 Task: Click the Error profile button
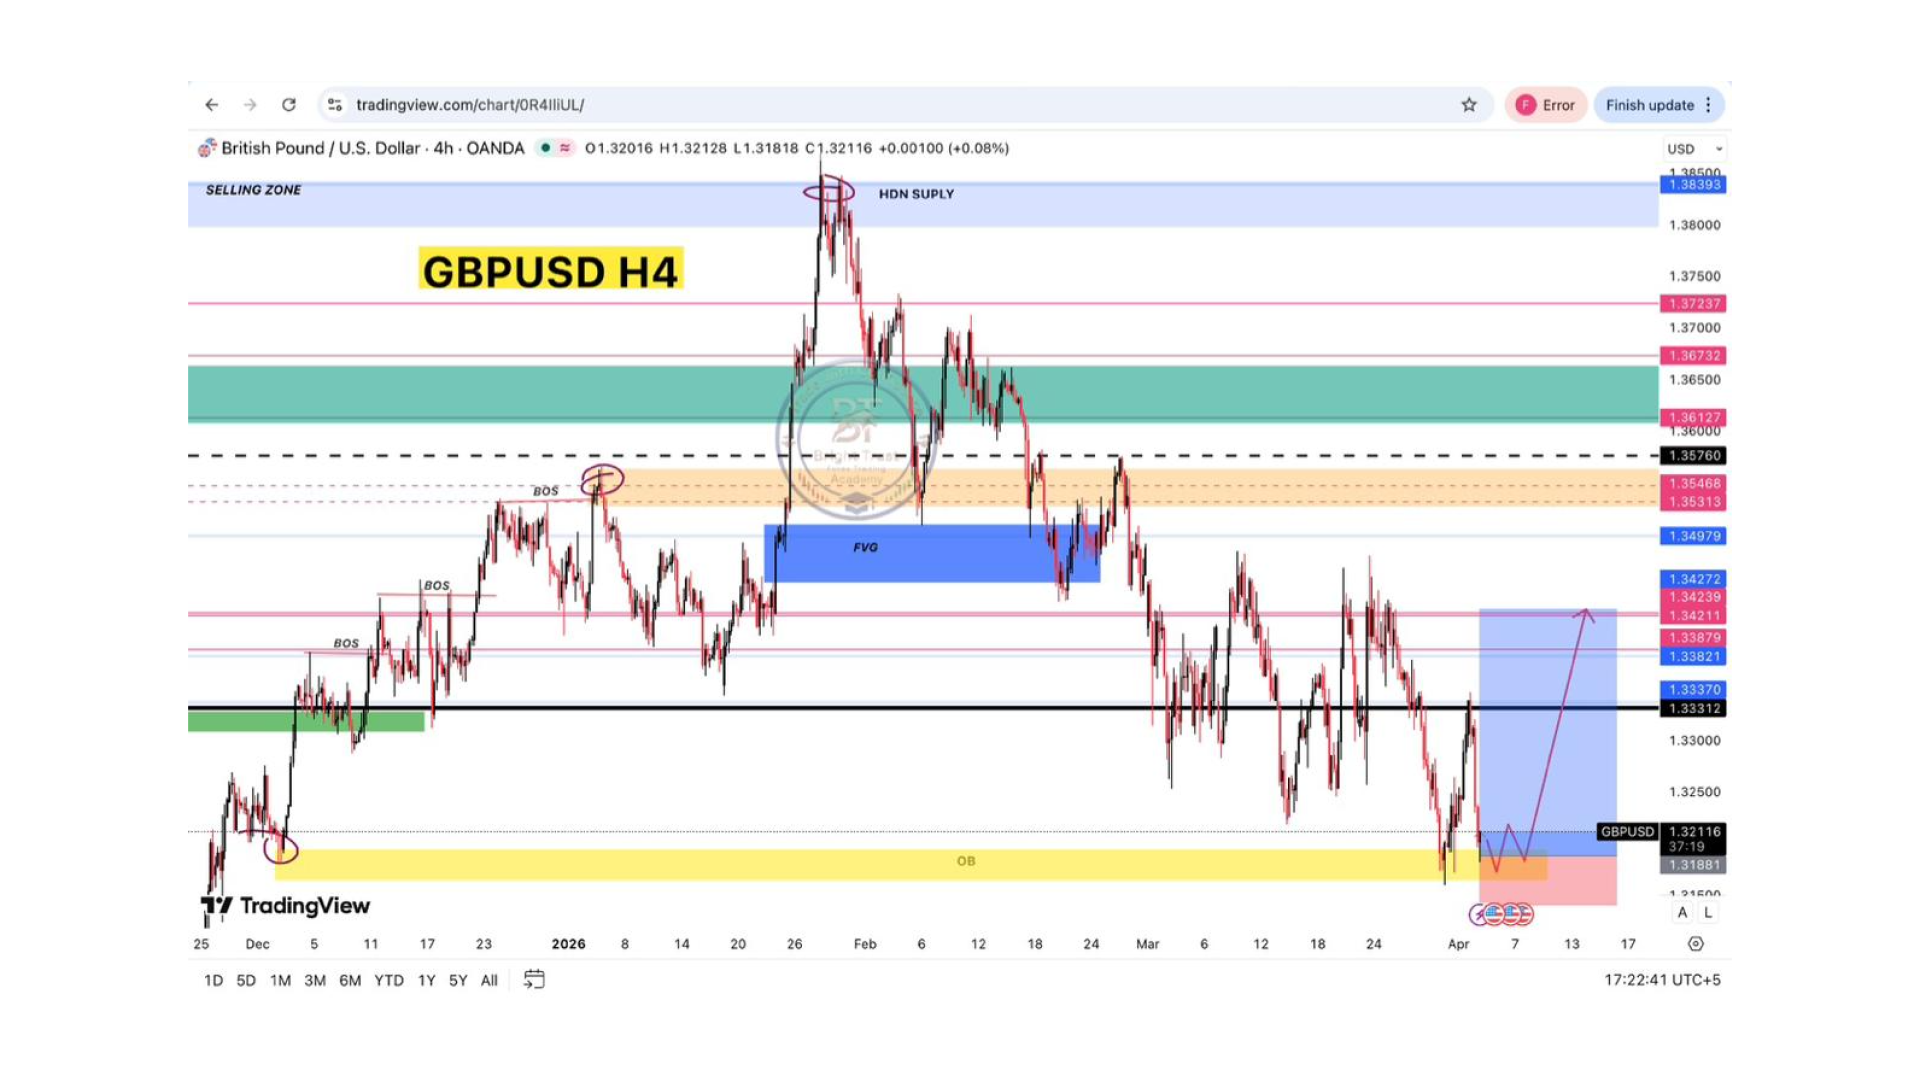point(1545,105)
